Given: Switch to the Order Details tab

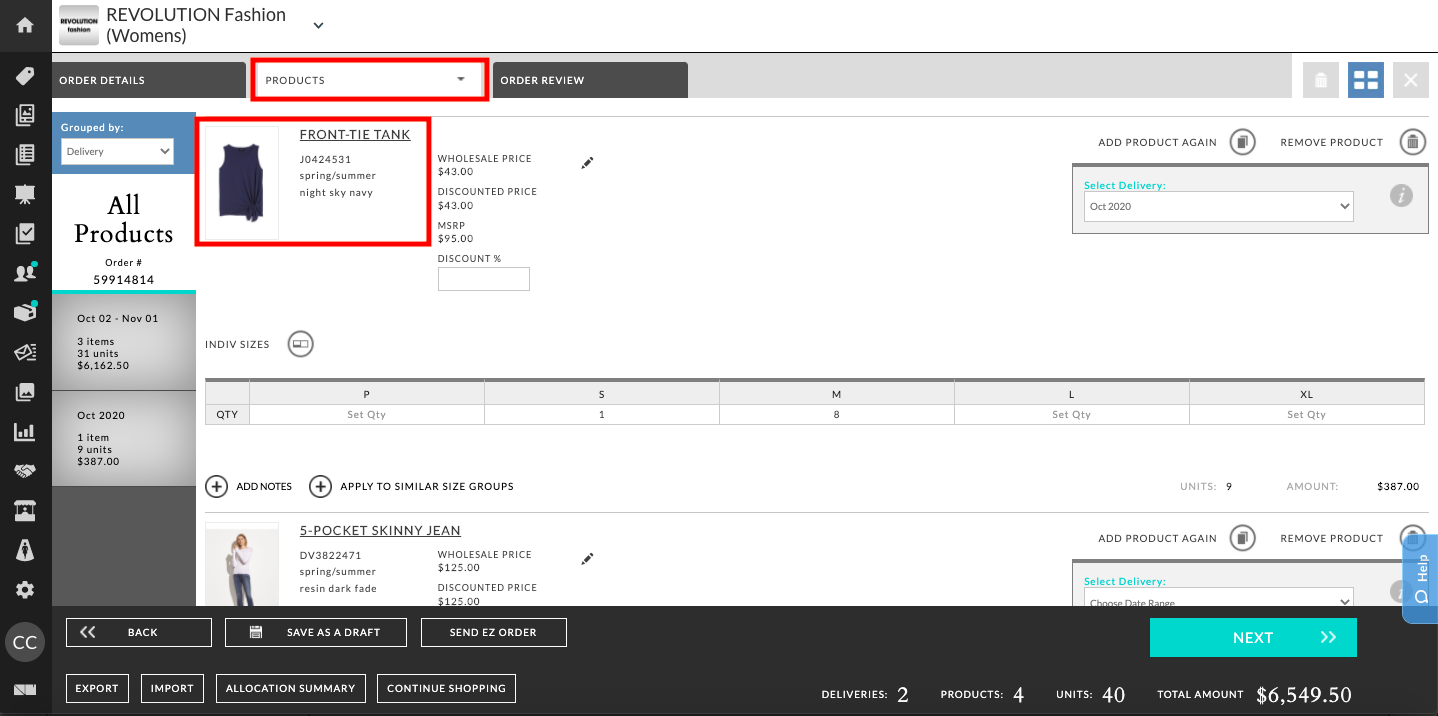Looking at the screenshot, I should 149,80.
